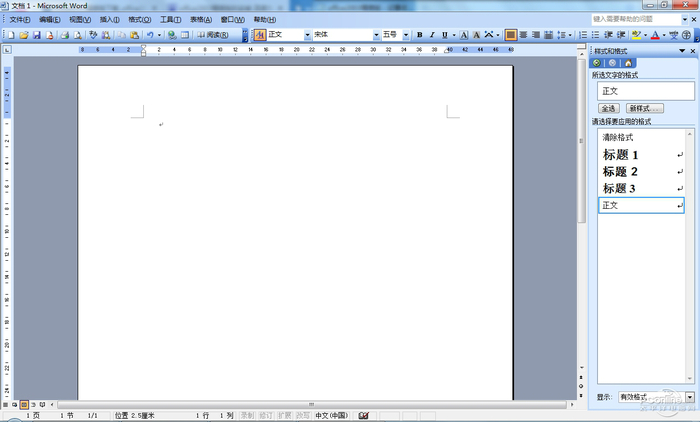Viewport: 700px width, 422px height.
Task: Undo the last action
Action: point(150,35)
